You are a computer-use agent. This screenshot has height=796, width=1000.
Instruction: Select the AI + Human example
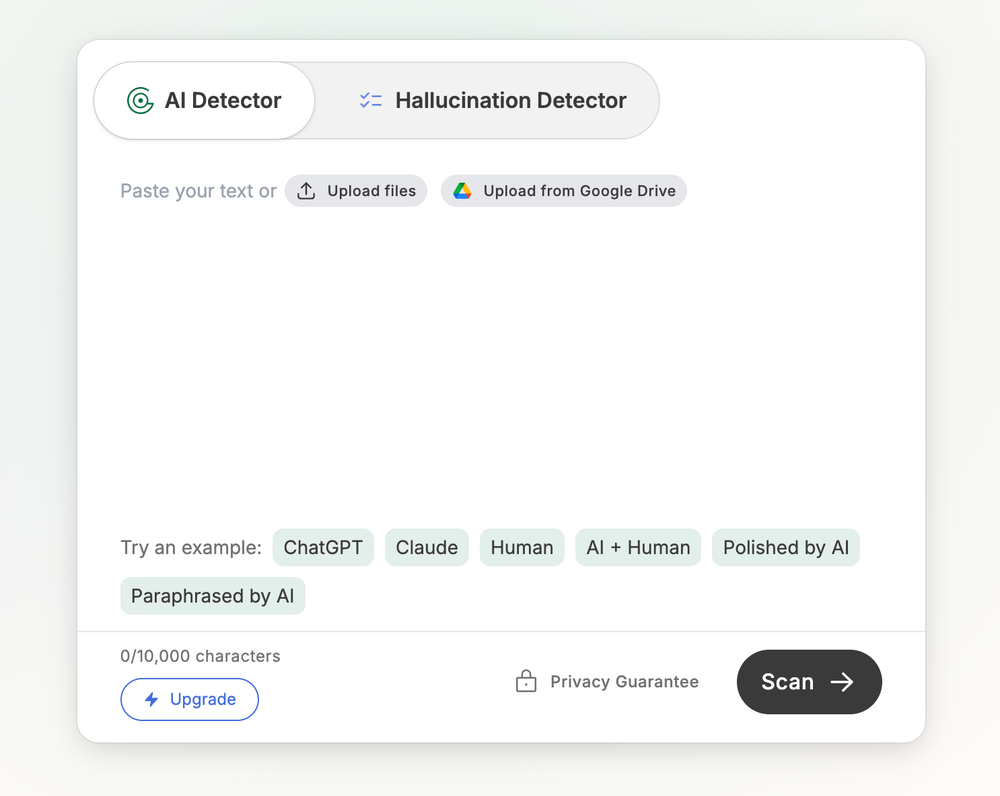(x=637, y=547)
